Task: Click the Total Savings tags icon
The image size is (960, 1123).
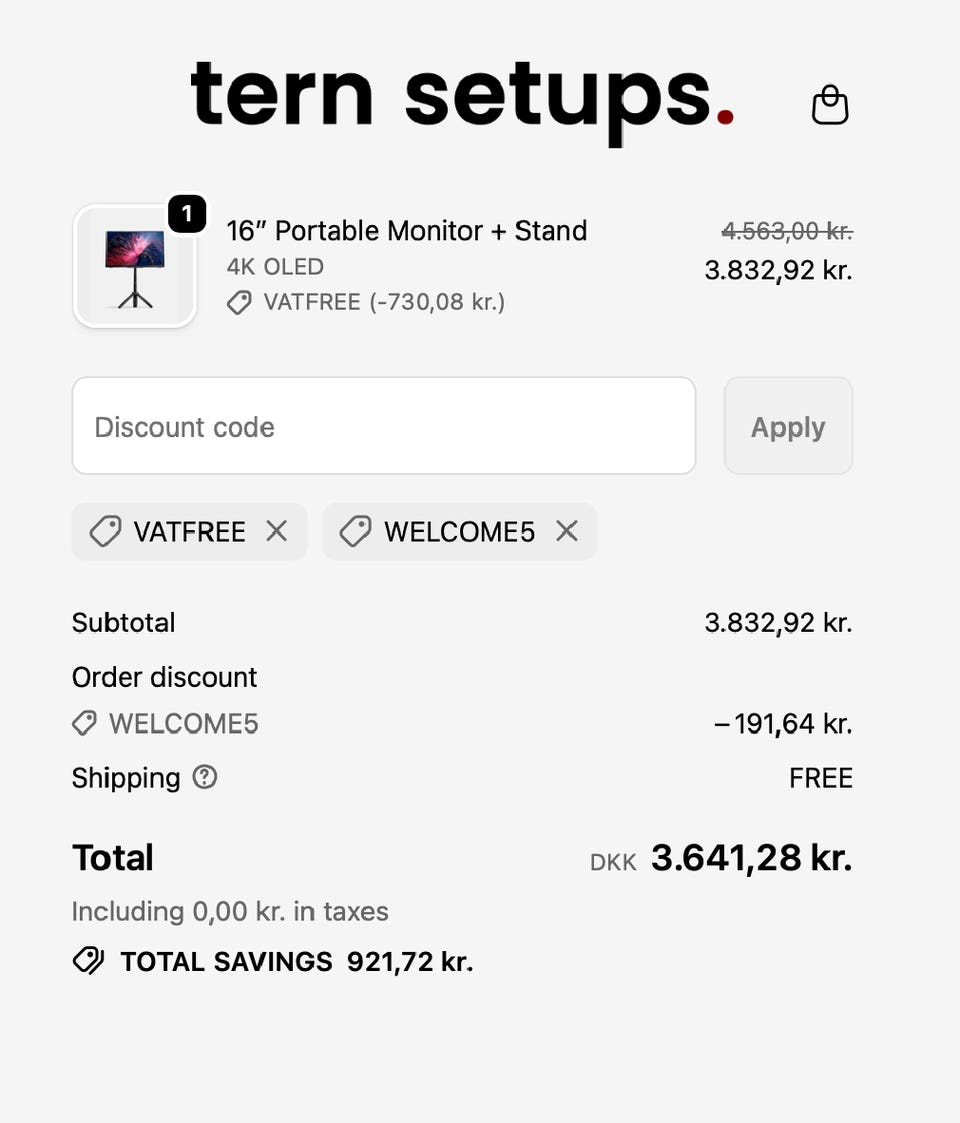Action: click(x=88, y=961)
